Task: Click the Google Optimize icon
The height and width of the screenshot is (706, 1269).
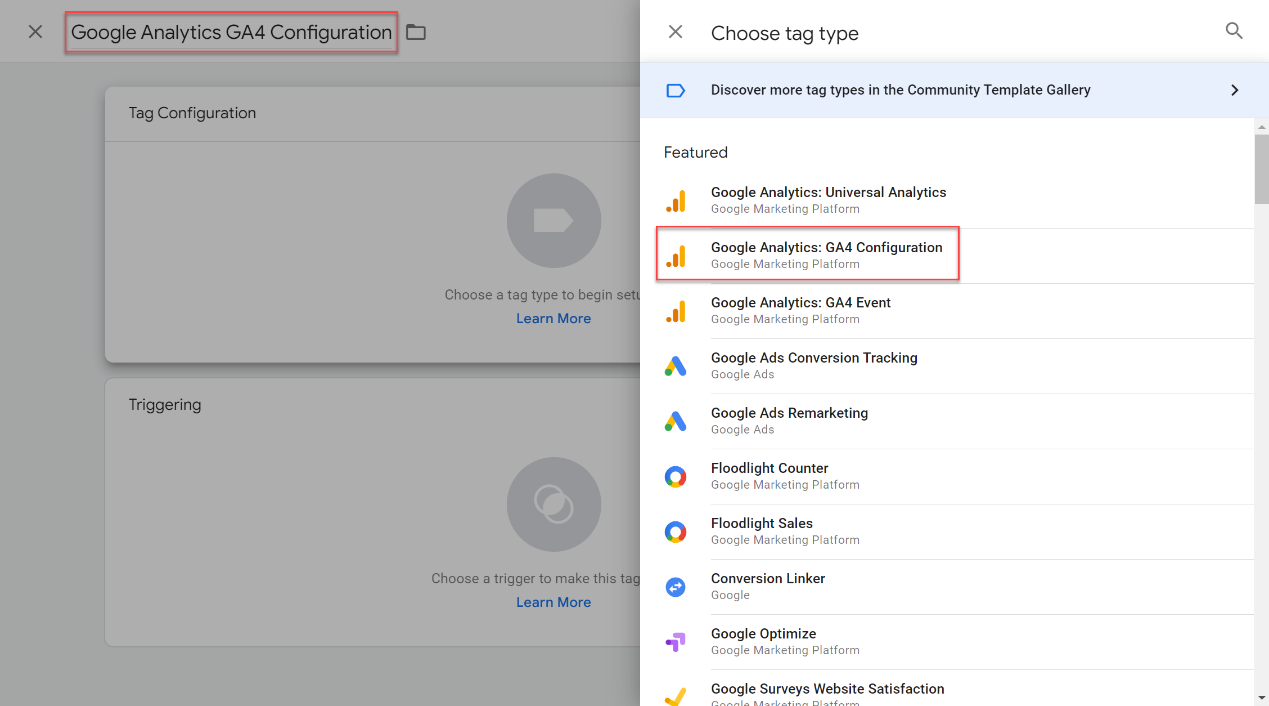Action: (x=676, y=642)
